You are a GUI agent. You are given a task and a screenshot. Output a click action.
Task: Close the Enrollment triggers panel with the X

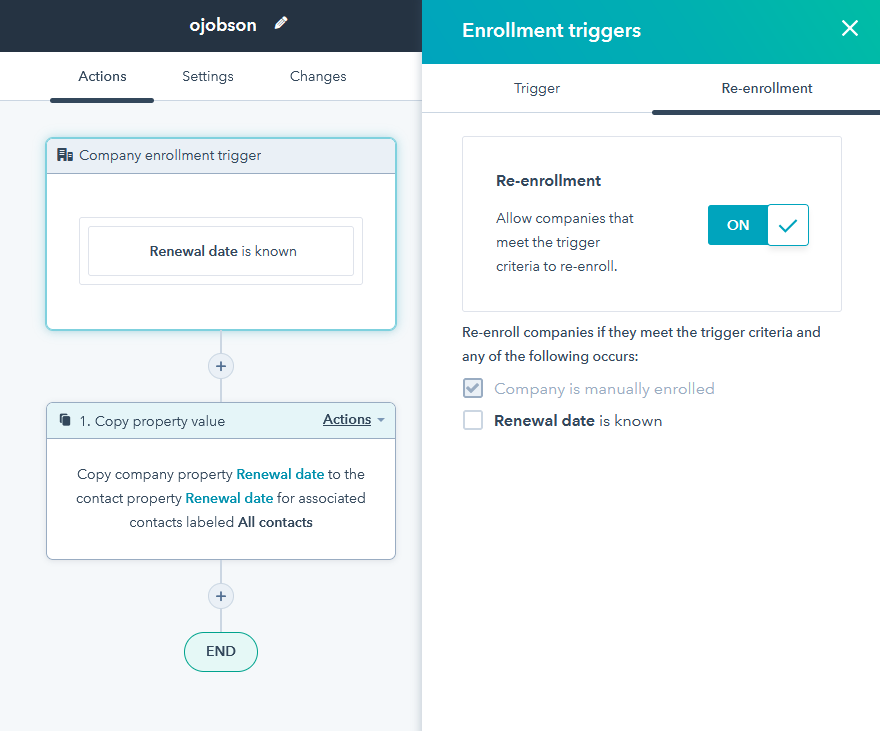click(x=849, y=28)
